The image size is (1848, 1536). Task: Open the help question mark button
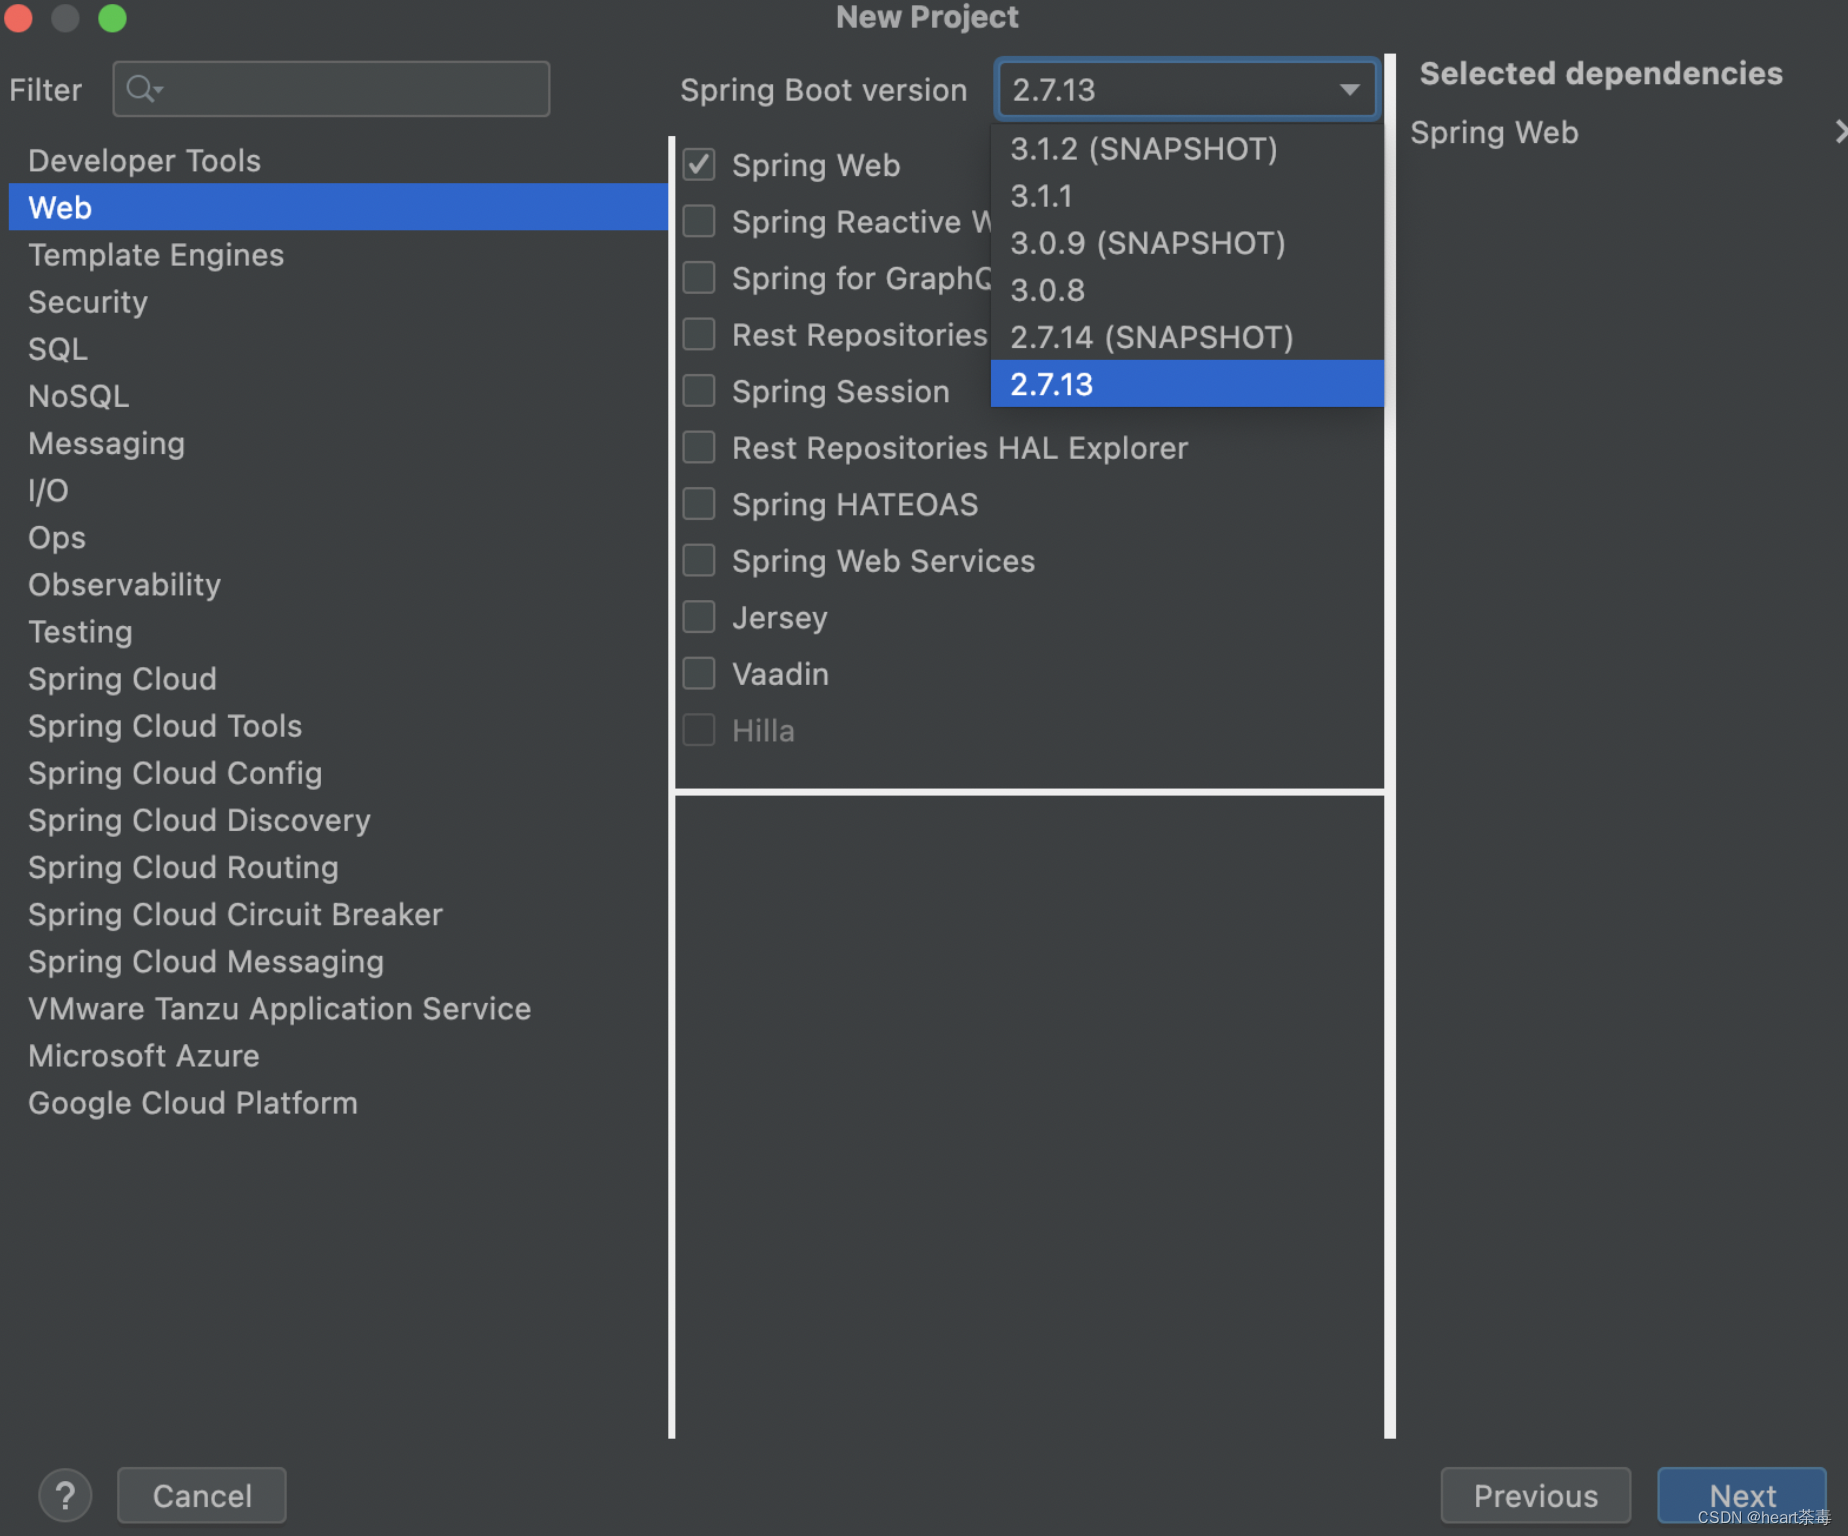pos(65,1496)
